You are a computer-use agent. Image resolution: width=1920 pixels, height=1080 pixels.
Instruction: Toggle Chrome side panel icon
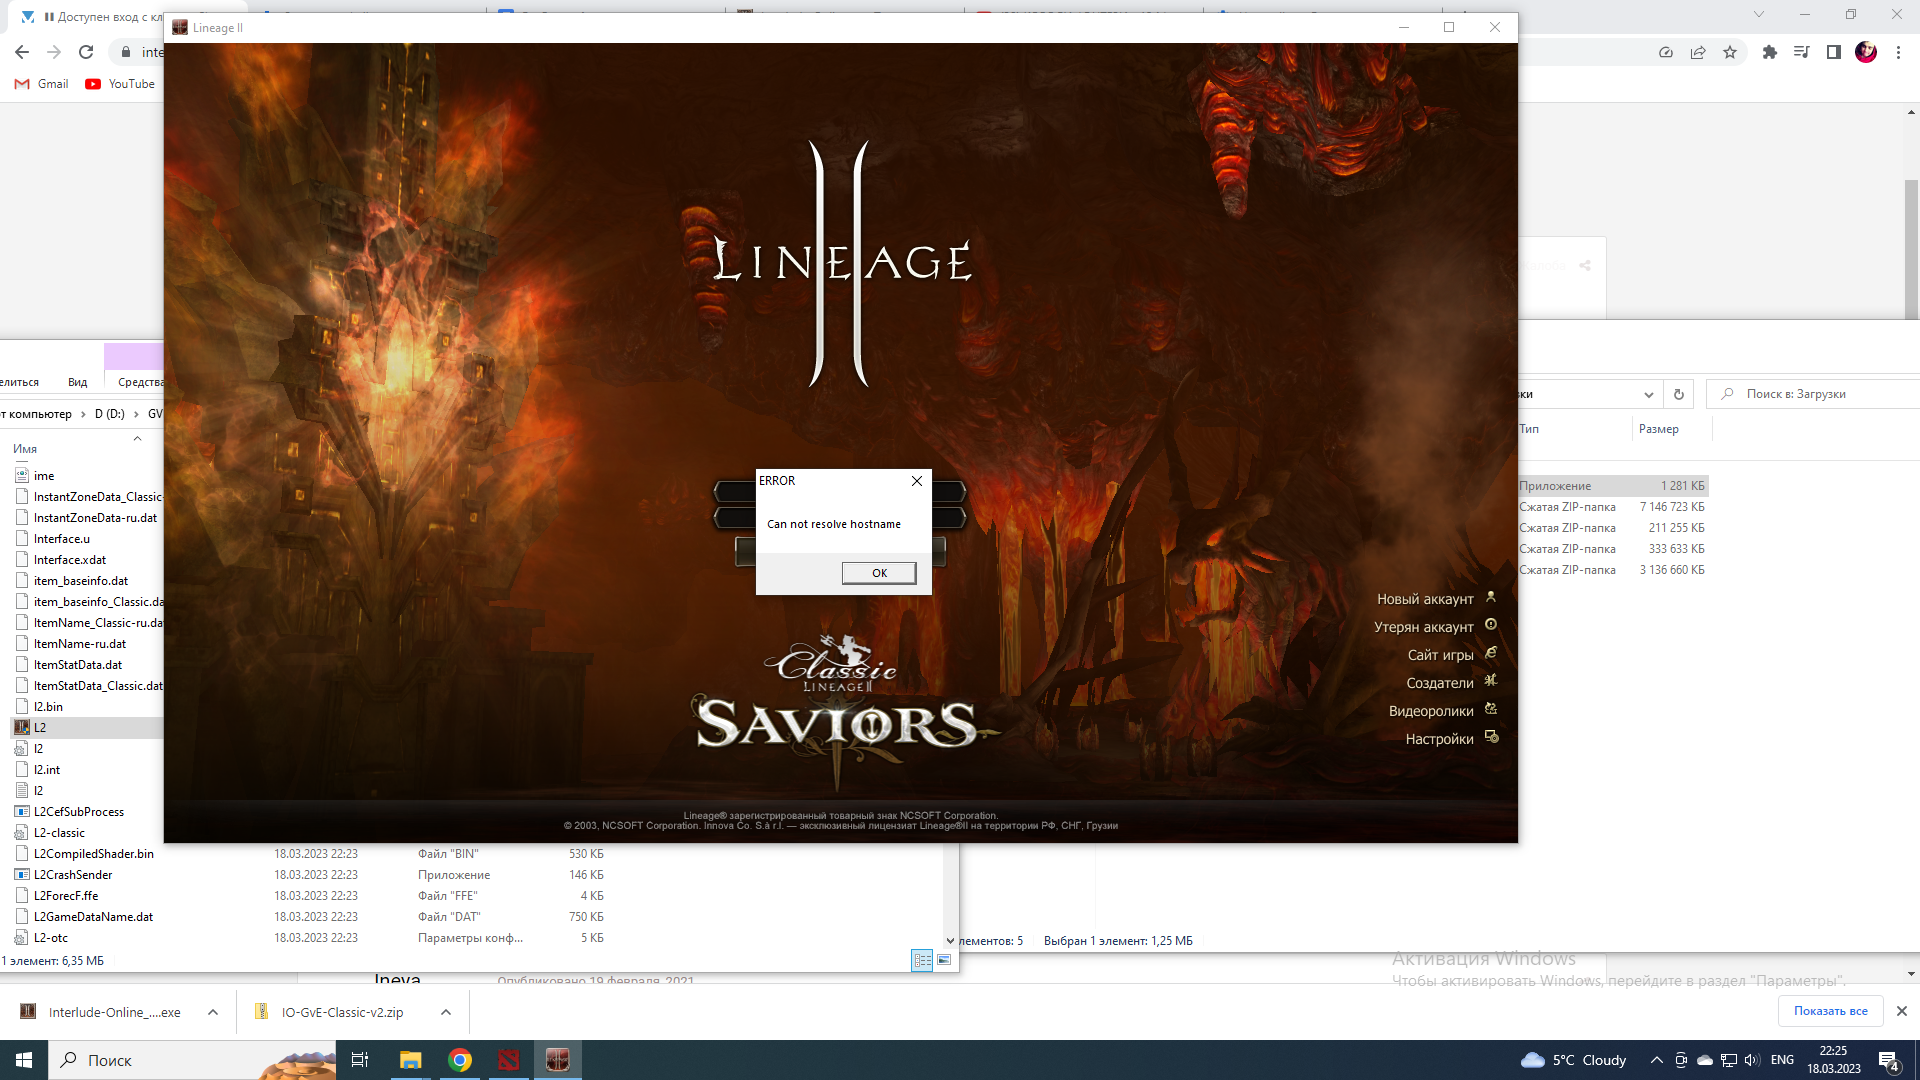(x=1834, y=52)
